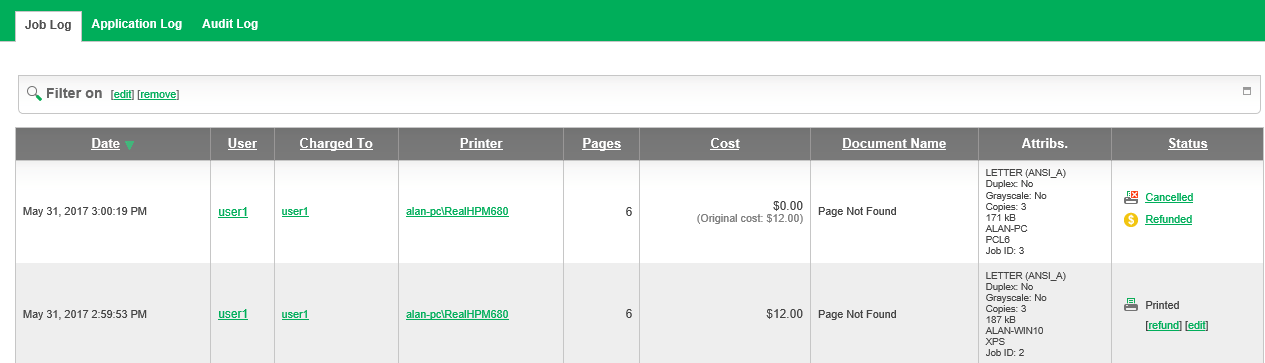This screenshot has width=1265, height=363.
Task: Sort by Cost column header
Action: (725, 144)
